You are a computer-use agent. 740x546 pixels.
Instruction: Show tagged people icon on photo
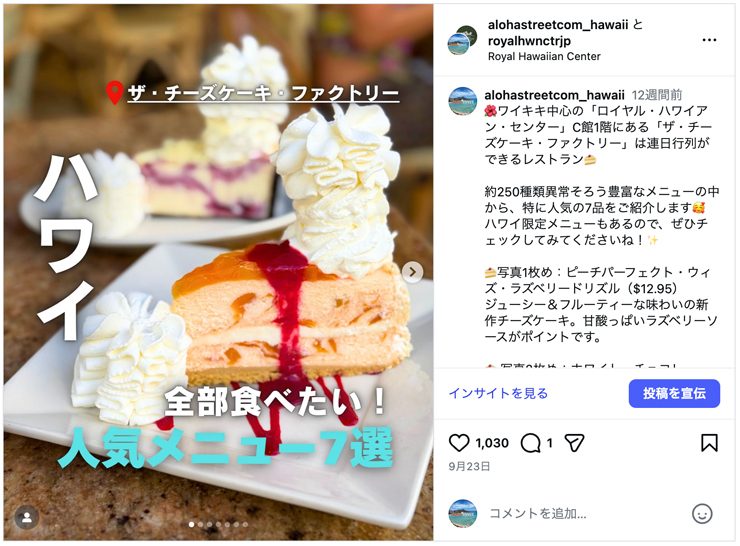tap(27, 517)
